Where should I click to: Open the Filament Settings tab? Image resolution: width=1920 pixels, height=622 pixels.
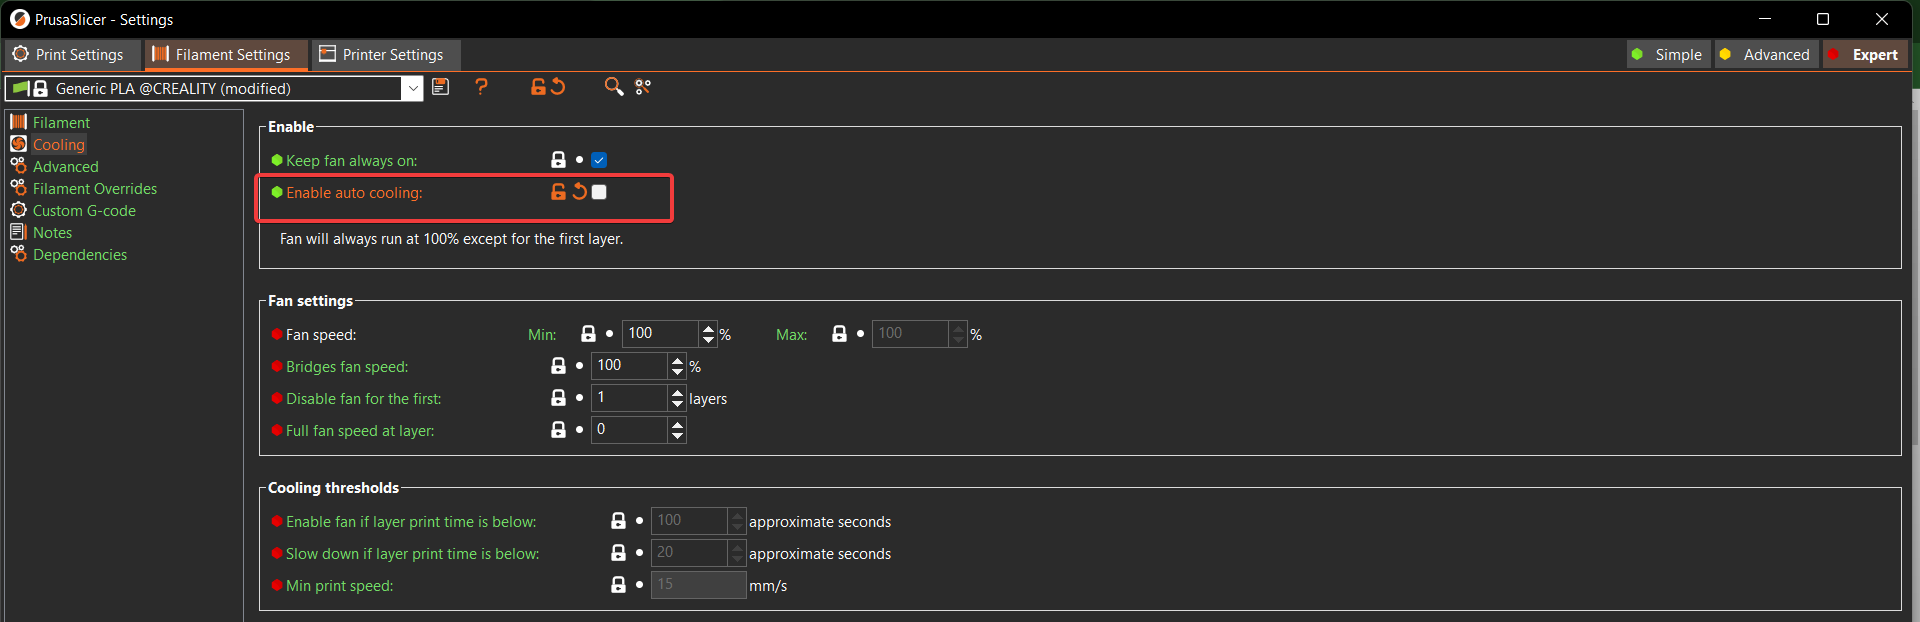click(225, 55)
